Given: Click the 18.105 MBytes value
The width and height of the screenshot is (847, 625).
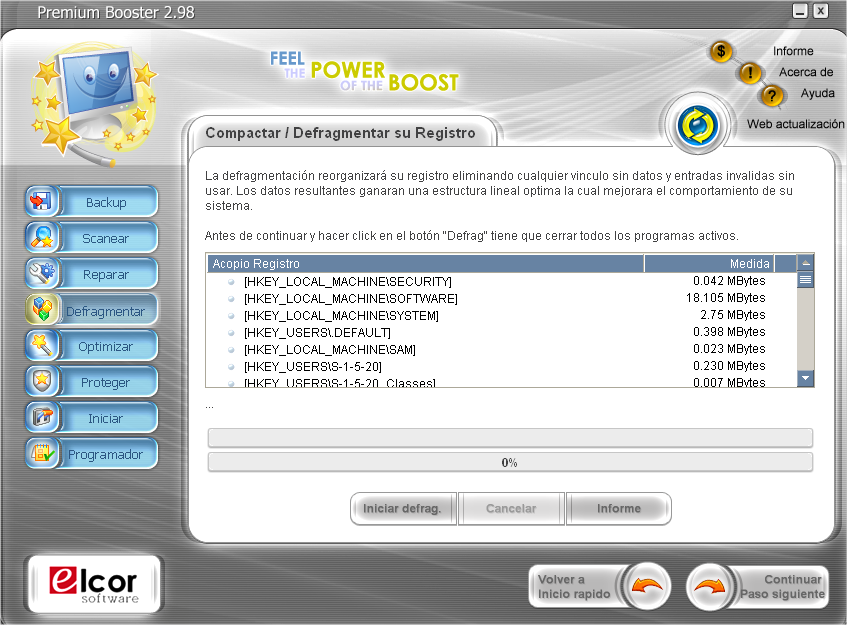Looking at the screenshot, I should pos(725,298).
